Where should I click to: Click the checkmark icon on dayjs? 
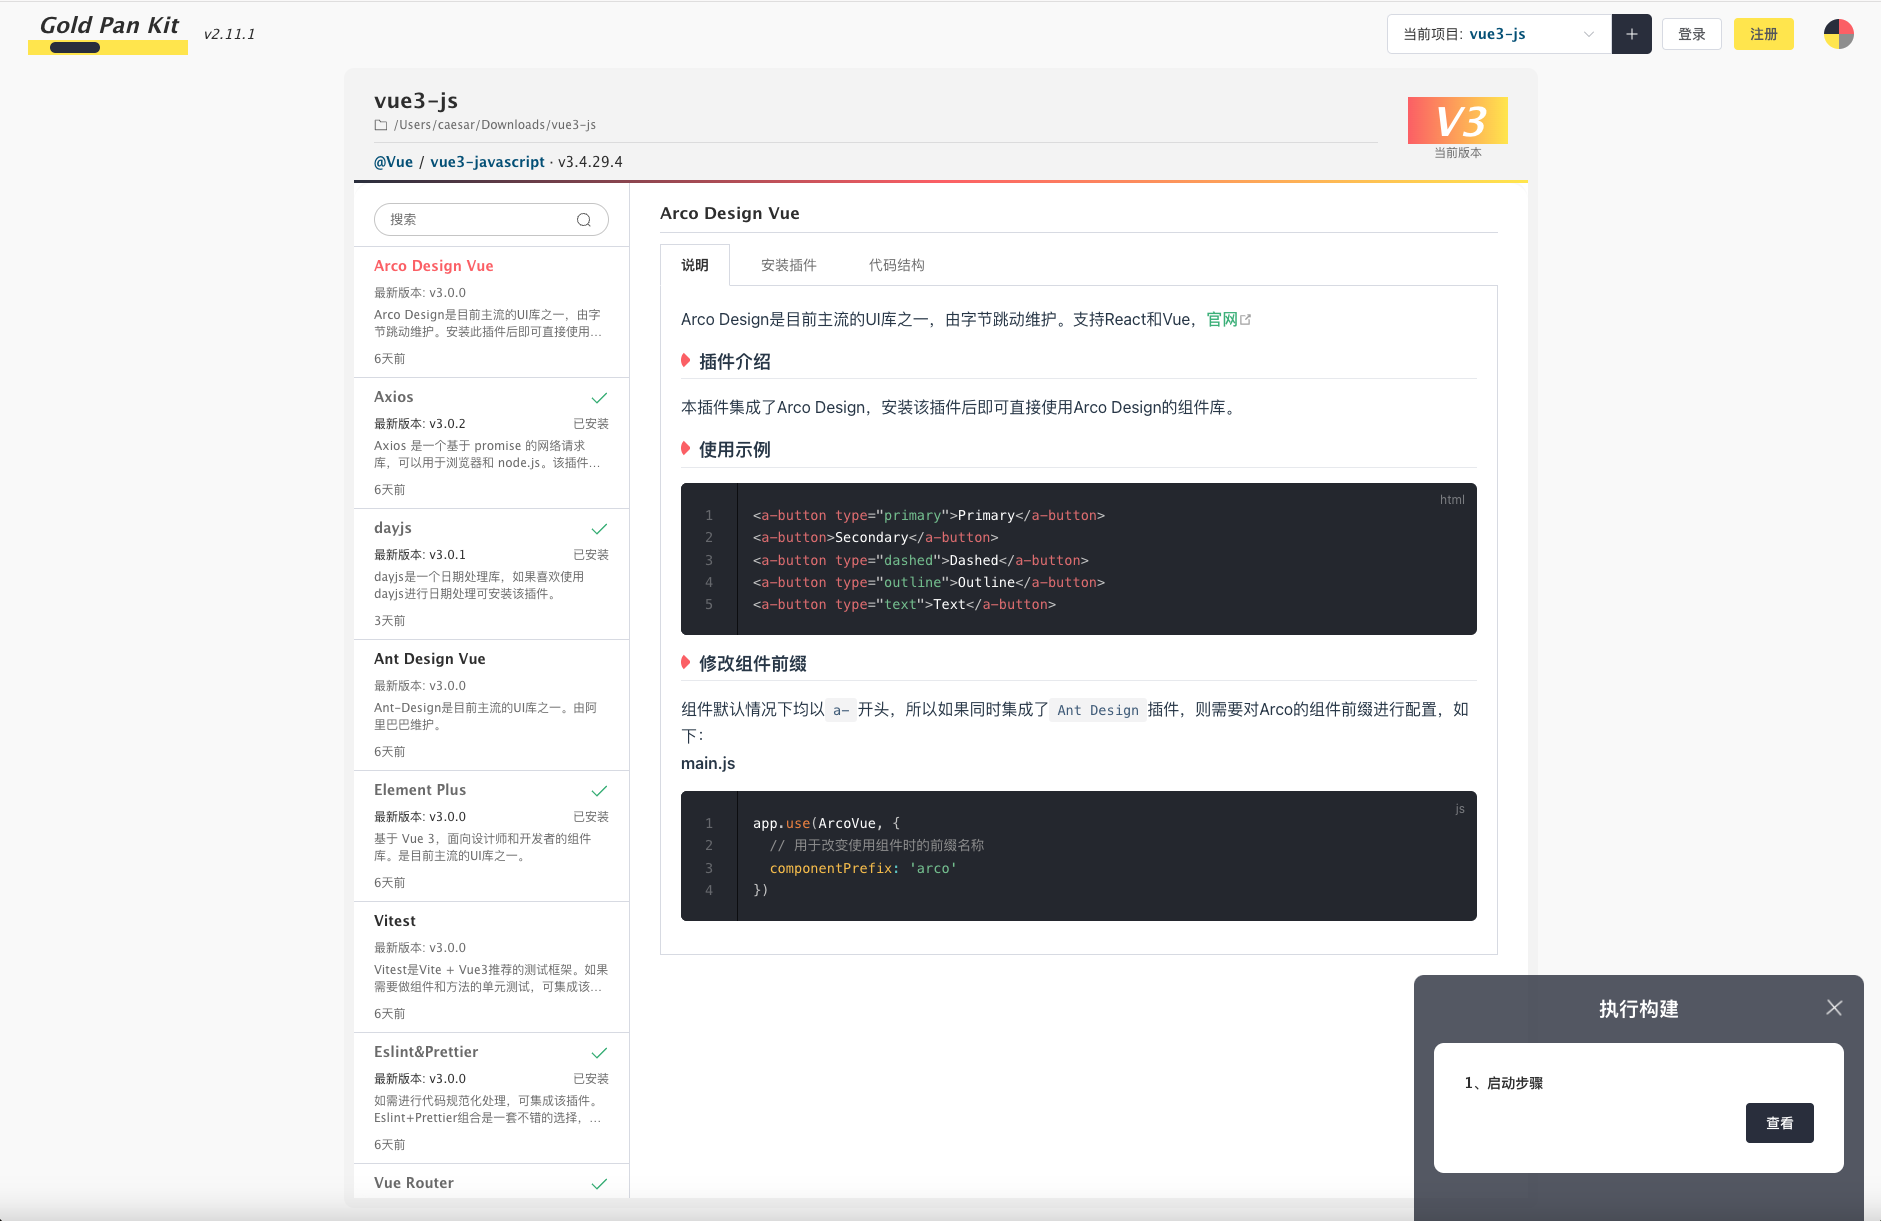tap(599, 529)
